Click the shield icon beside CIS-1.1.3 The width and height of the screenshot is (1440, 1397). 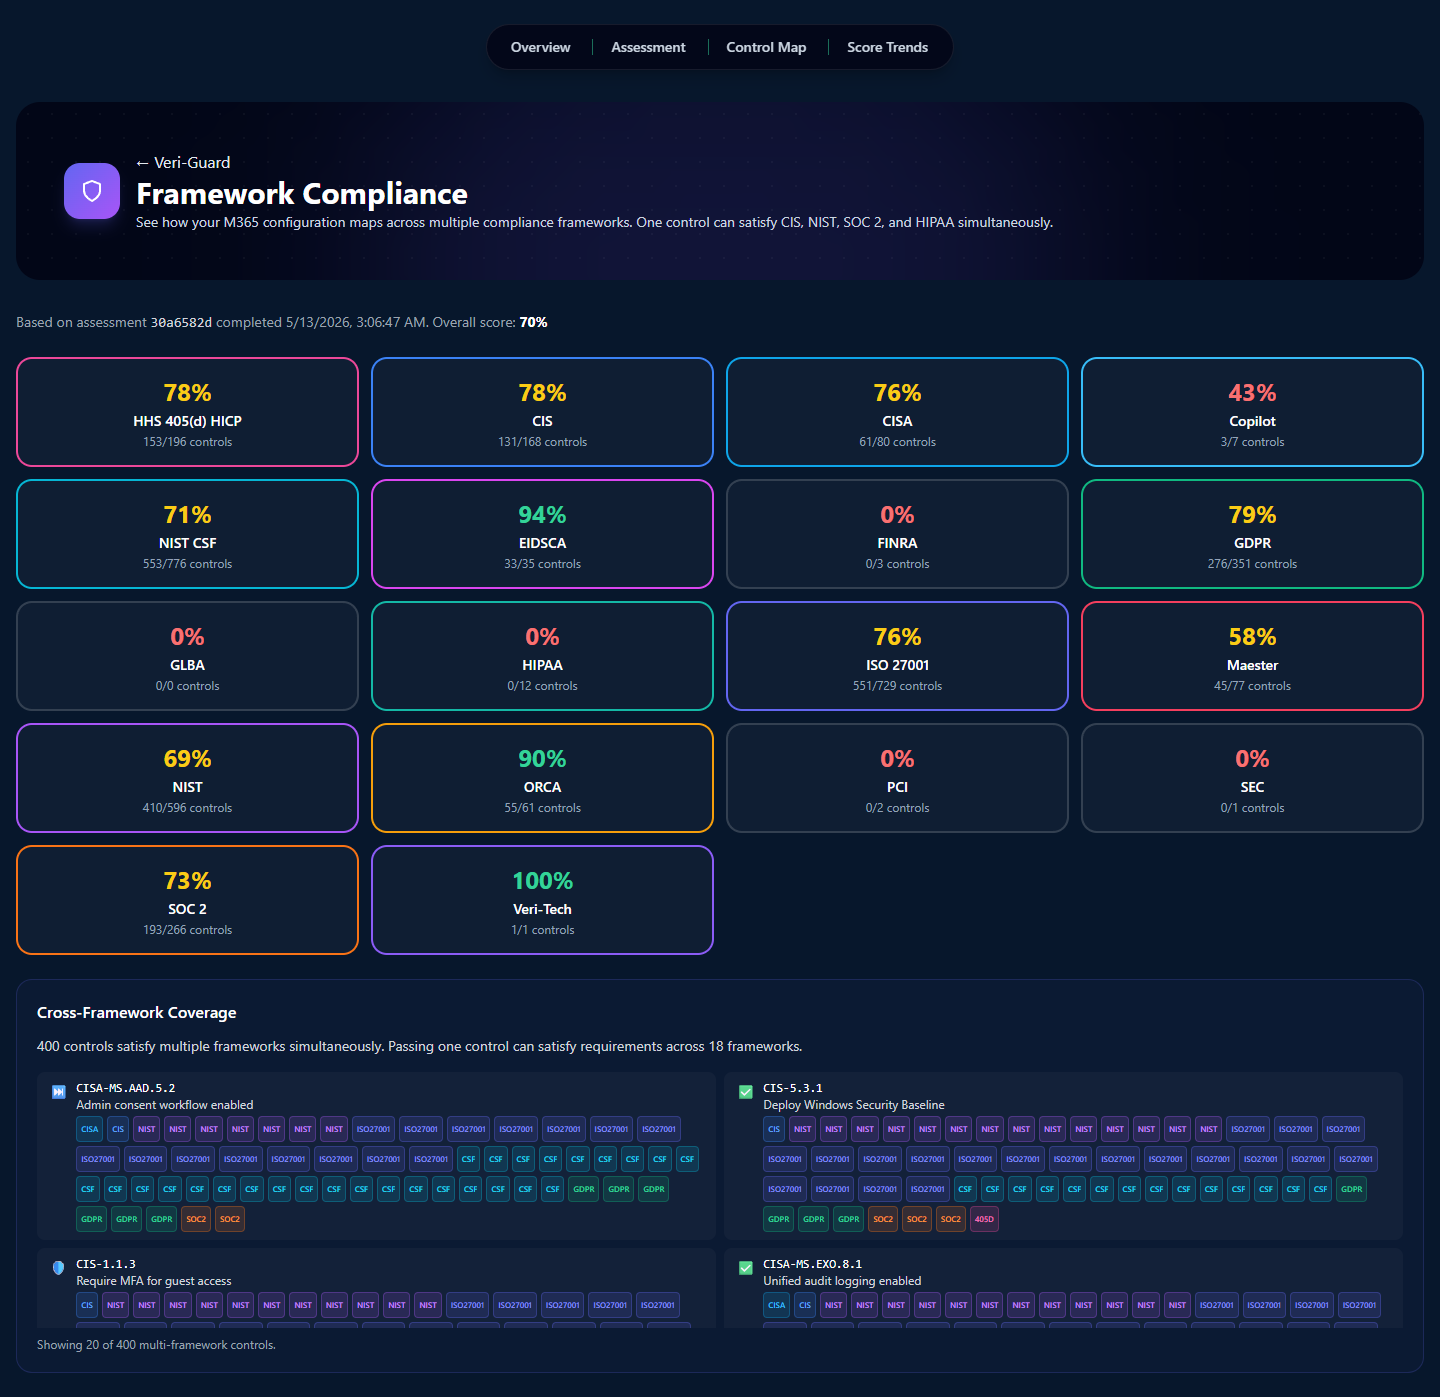point(59,1268)
